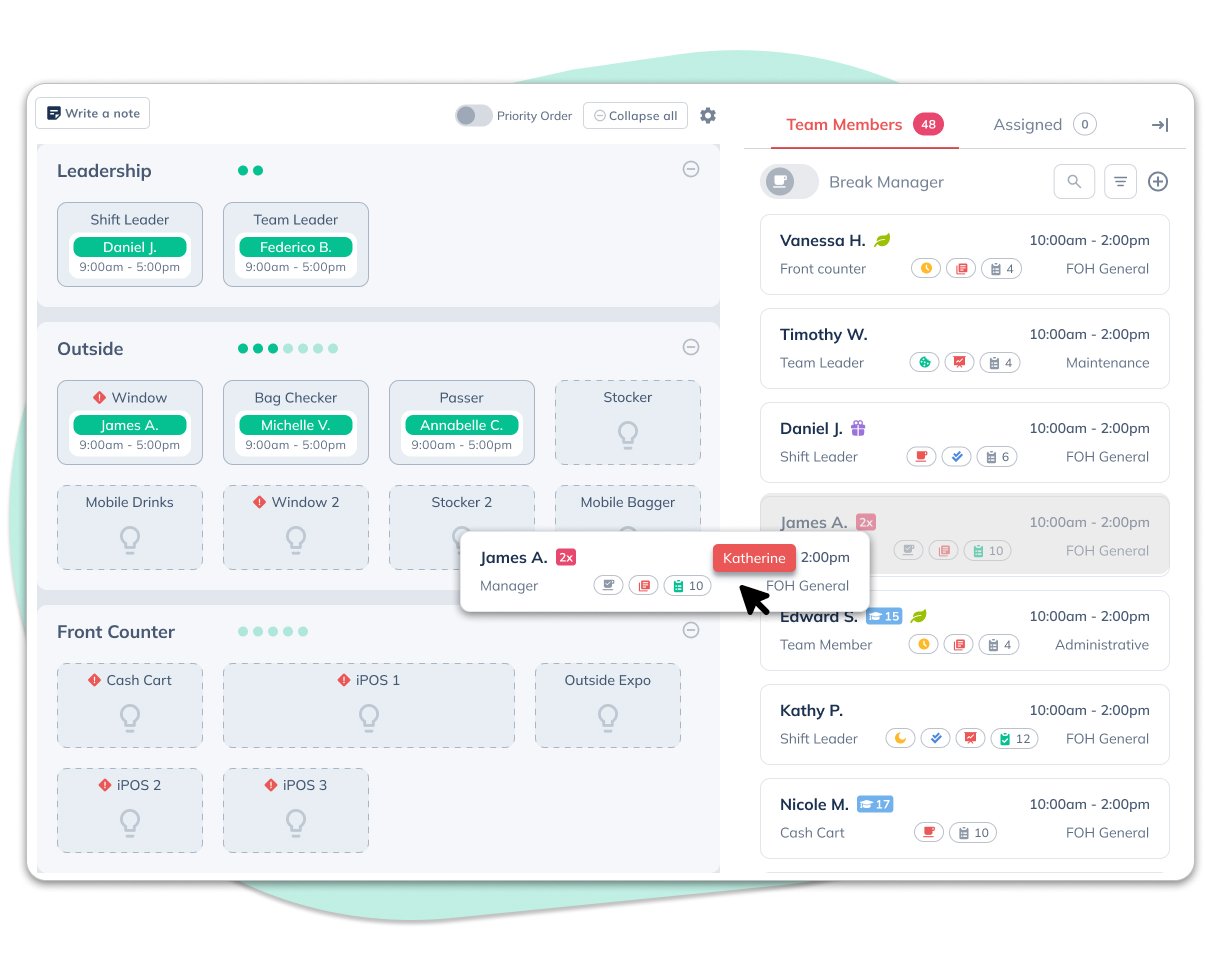Click the lightbulb in the Stocker position
This screenshot has height=963, width=1205.
pyautogui.click(x=627, y=434)
